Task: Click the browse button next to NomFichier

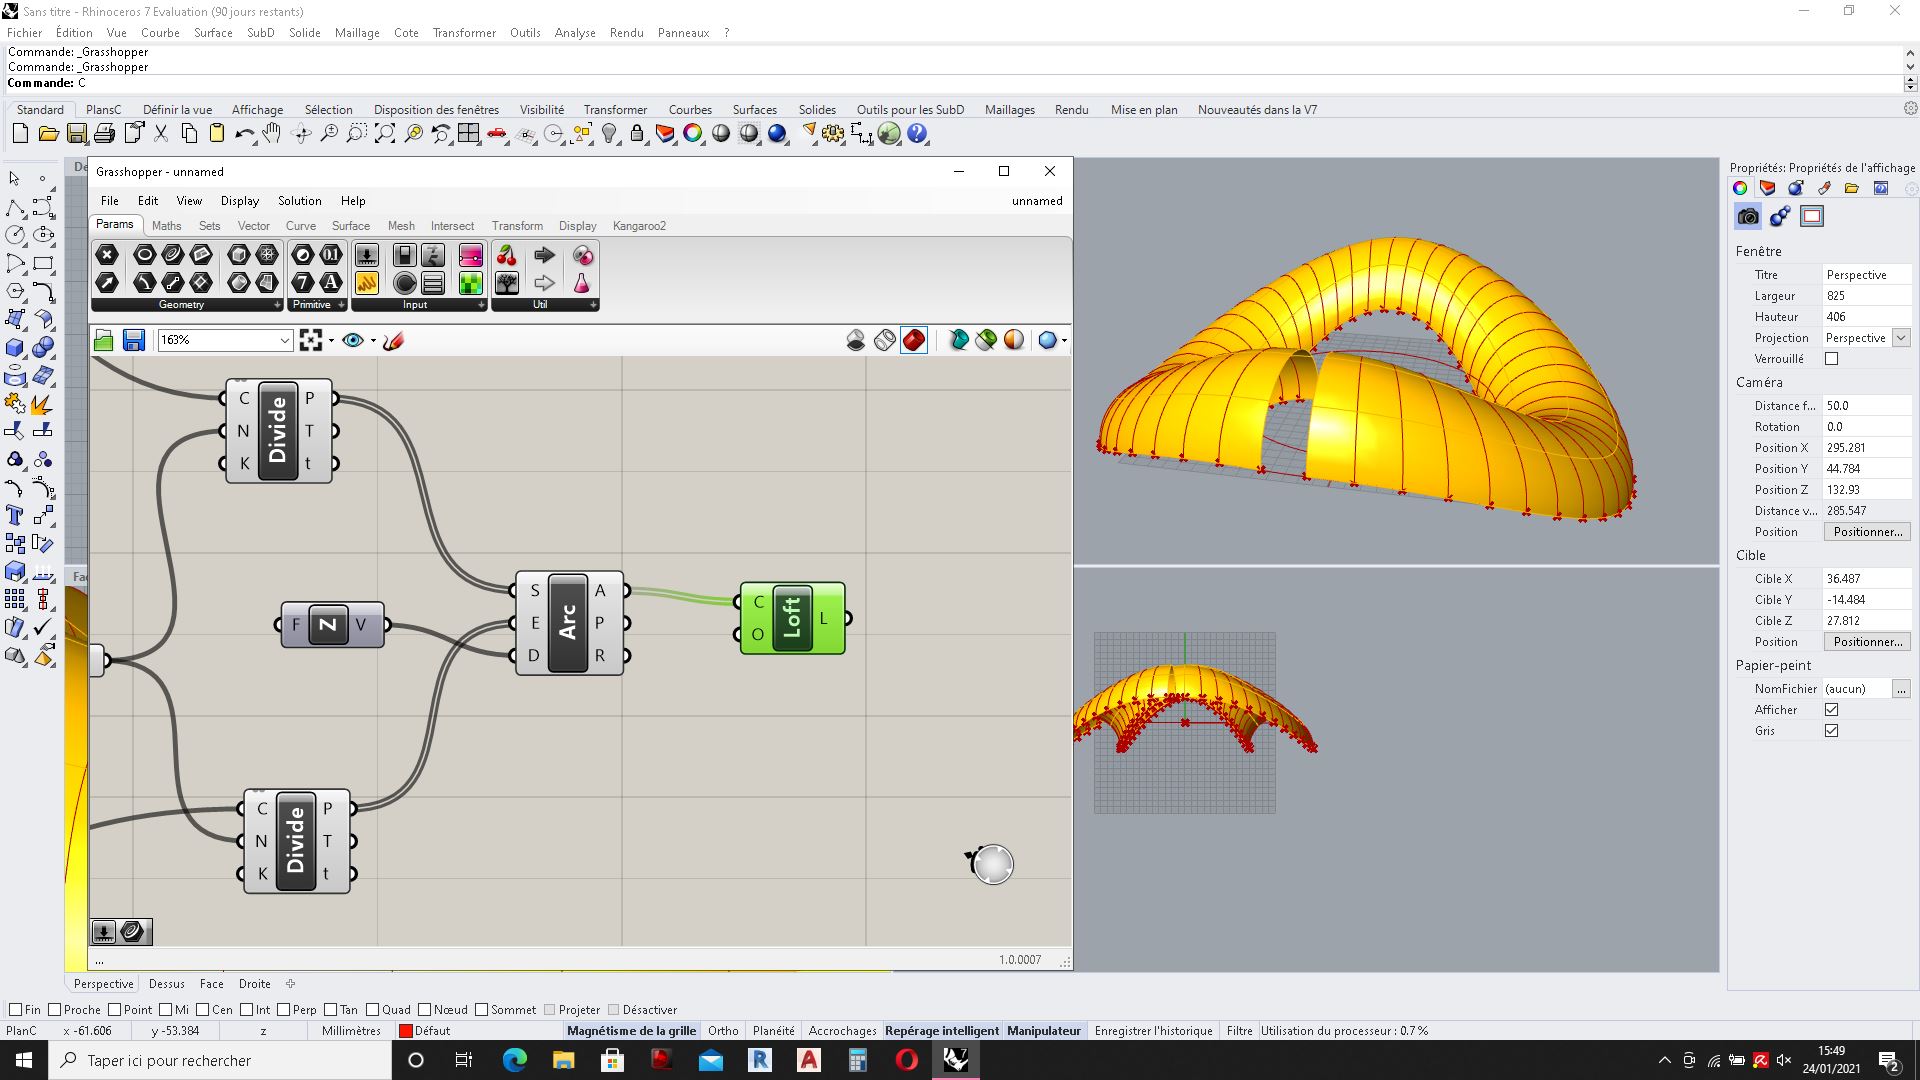Action: pos(1901,689)
